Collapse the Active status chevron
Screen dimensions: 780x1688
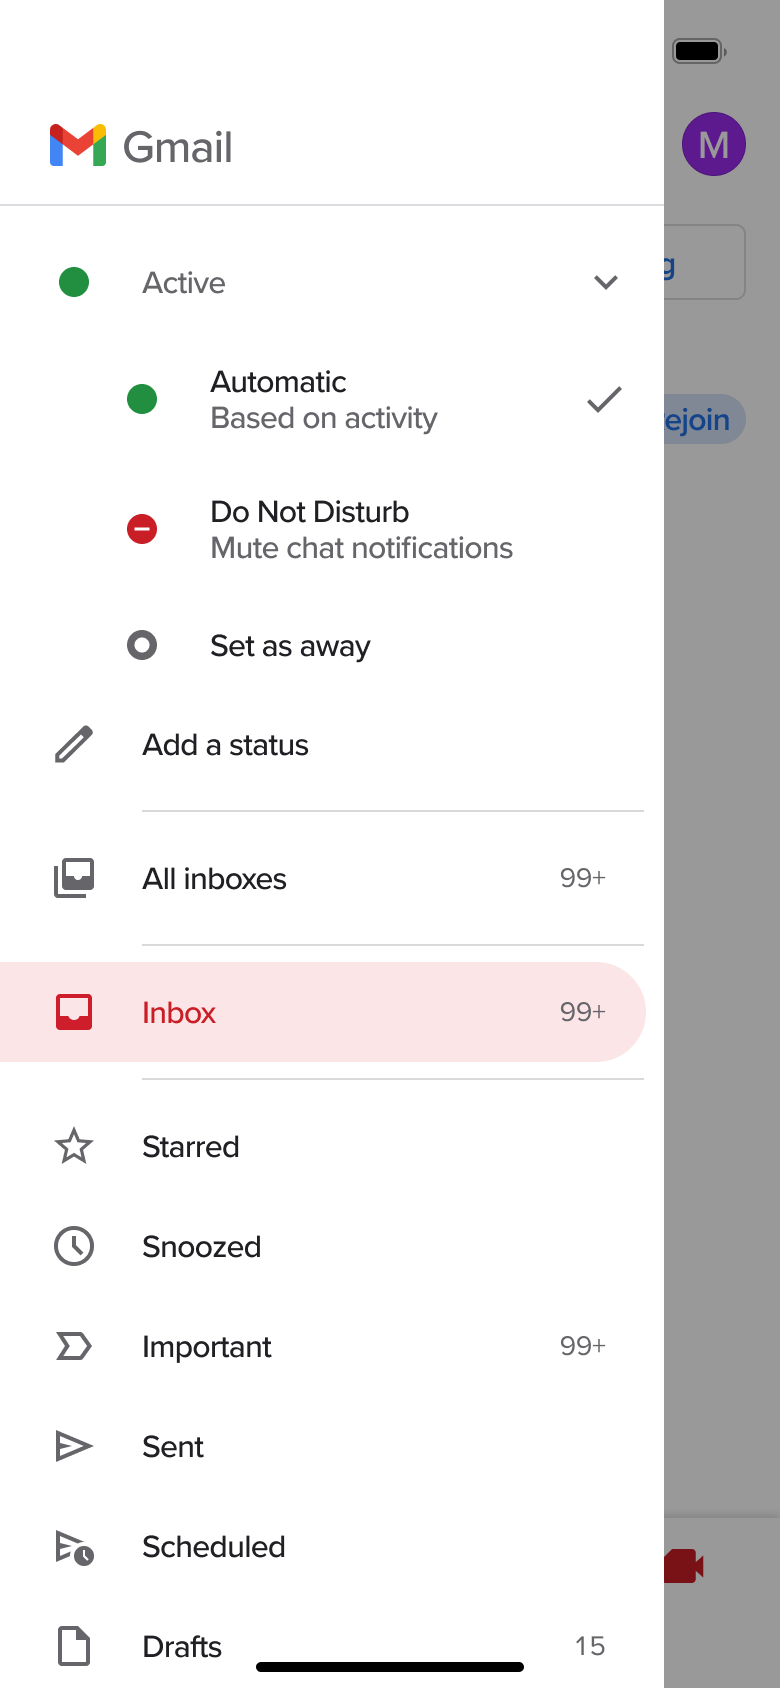(605, 282)
